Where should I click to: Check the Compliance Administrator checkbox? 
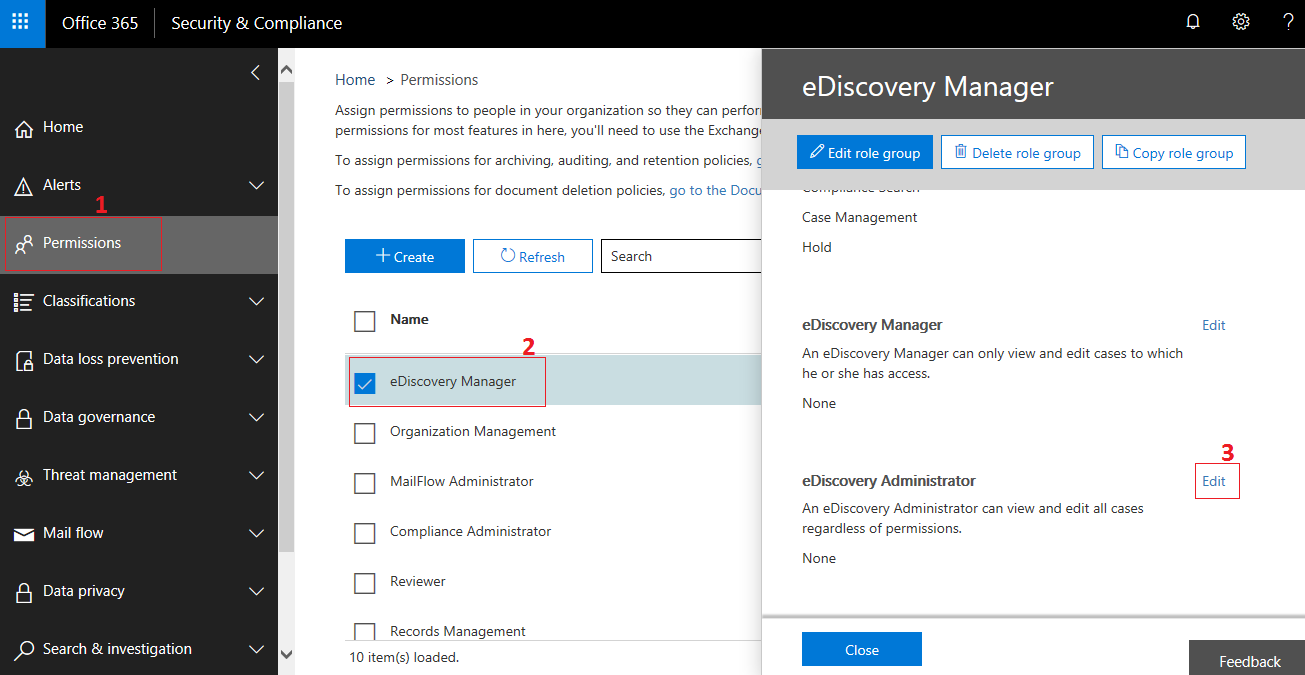(365, 533)
